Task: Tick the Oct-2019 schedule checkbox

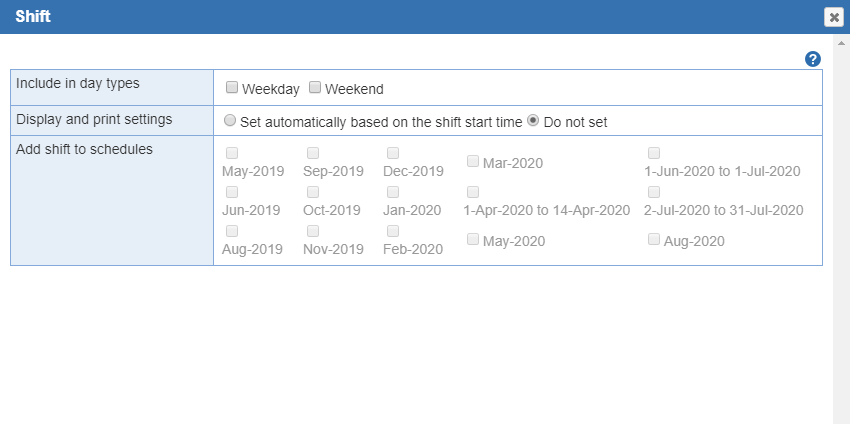Action: pyautogui.click(x=313, y=192)
